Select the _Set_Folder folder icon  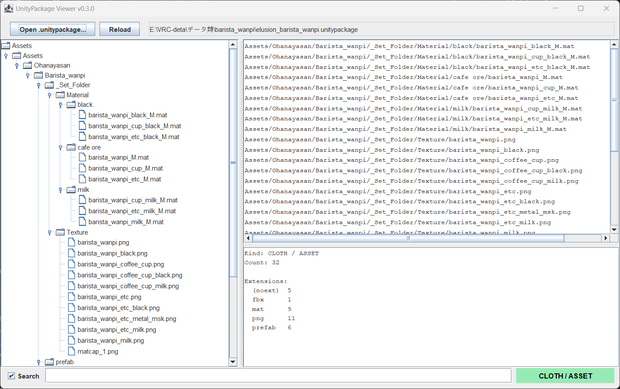tap(49, 85)
